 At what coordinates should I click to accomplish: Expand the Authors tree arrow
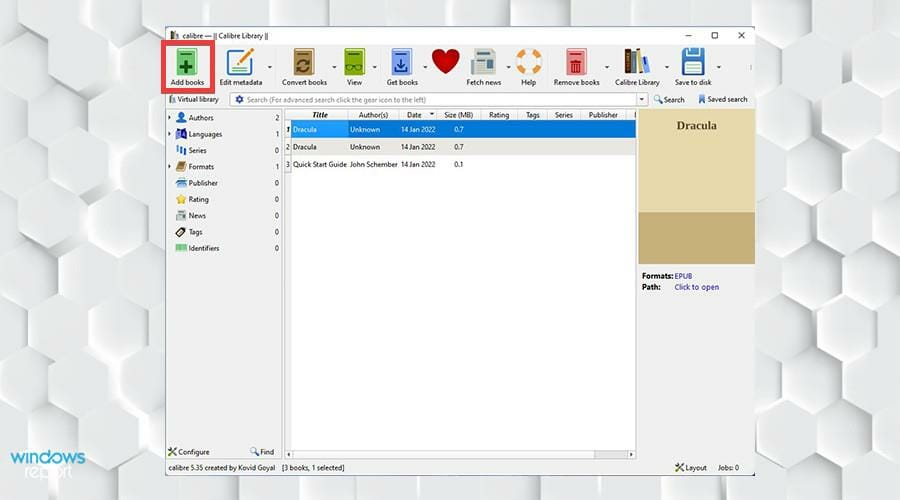click(170, 118)
